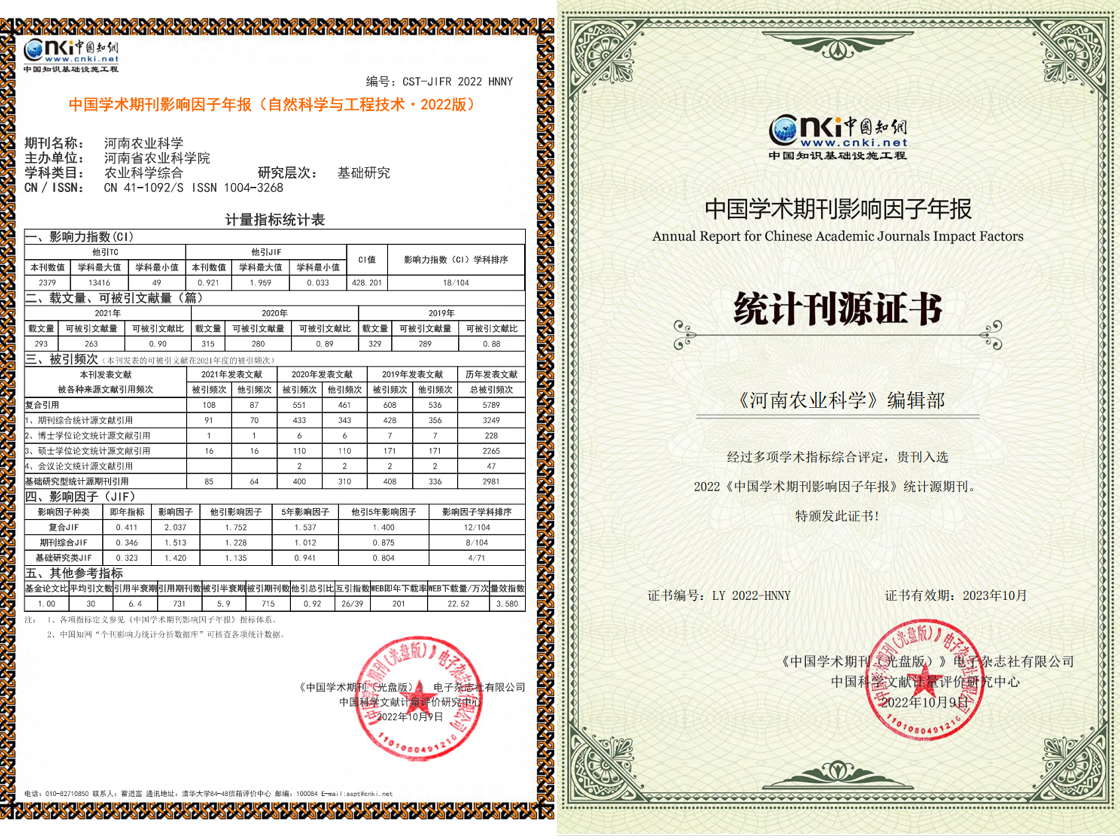Click the English subtitle Annual Report for Chinese Academic Journals

point(838,236)
